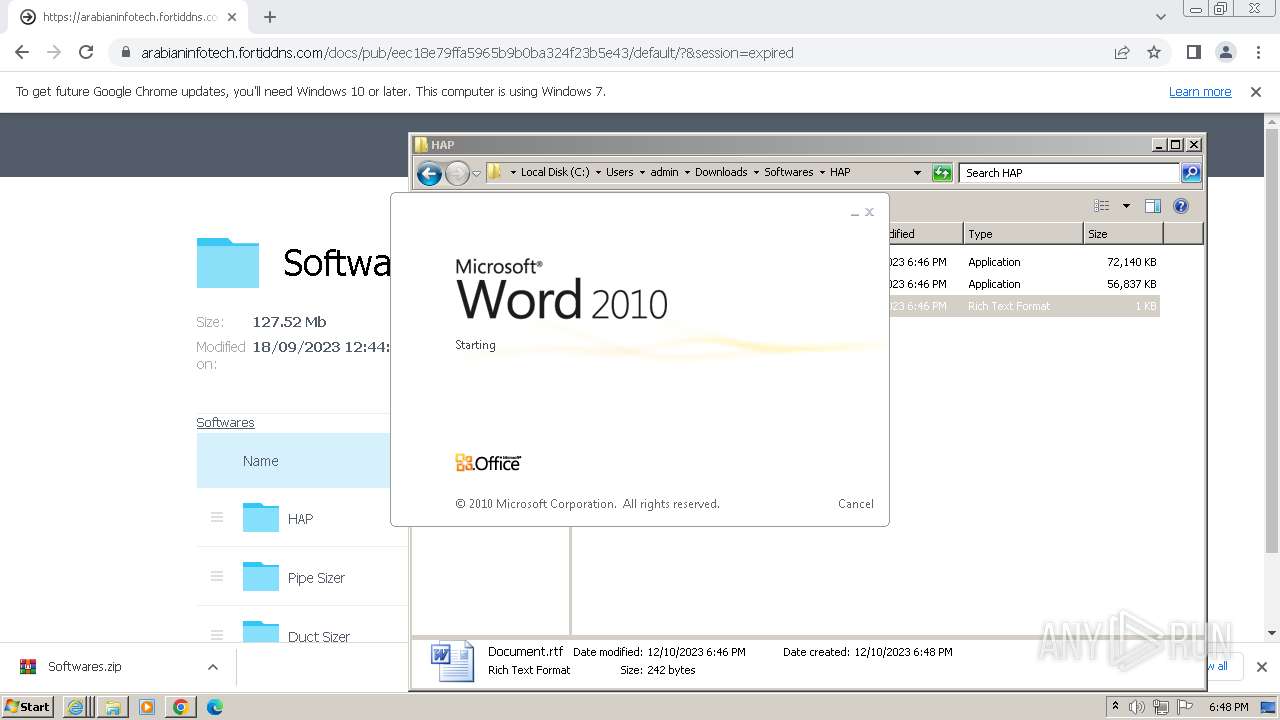The width and height of the screenshot is (1280, 720).
Task: Click the green Refresh button in Explorer
Action: pyautogui.click(x=942, y=173)
